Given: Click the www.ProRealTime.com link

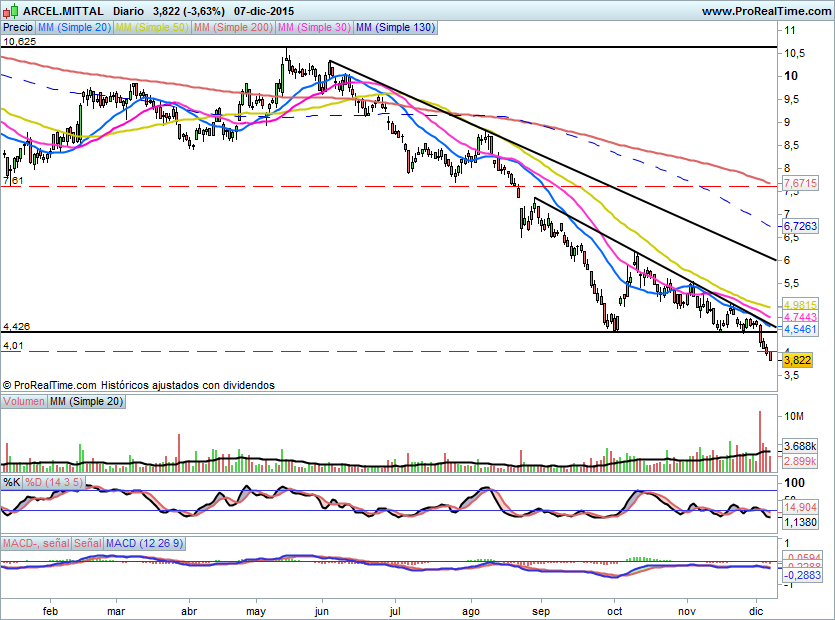Looking at the screenshot, I should point(766,11).
